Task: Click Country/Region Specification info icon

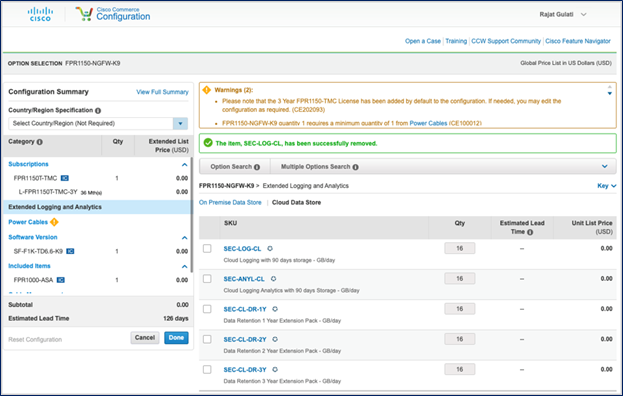Action: tap(98, 110)
